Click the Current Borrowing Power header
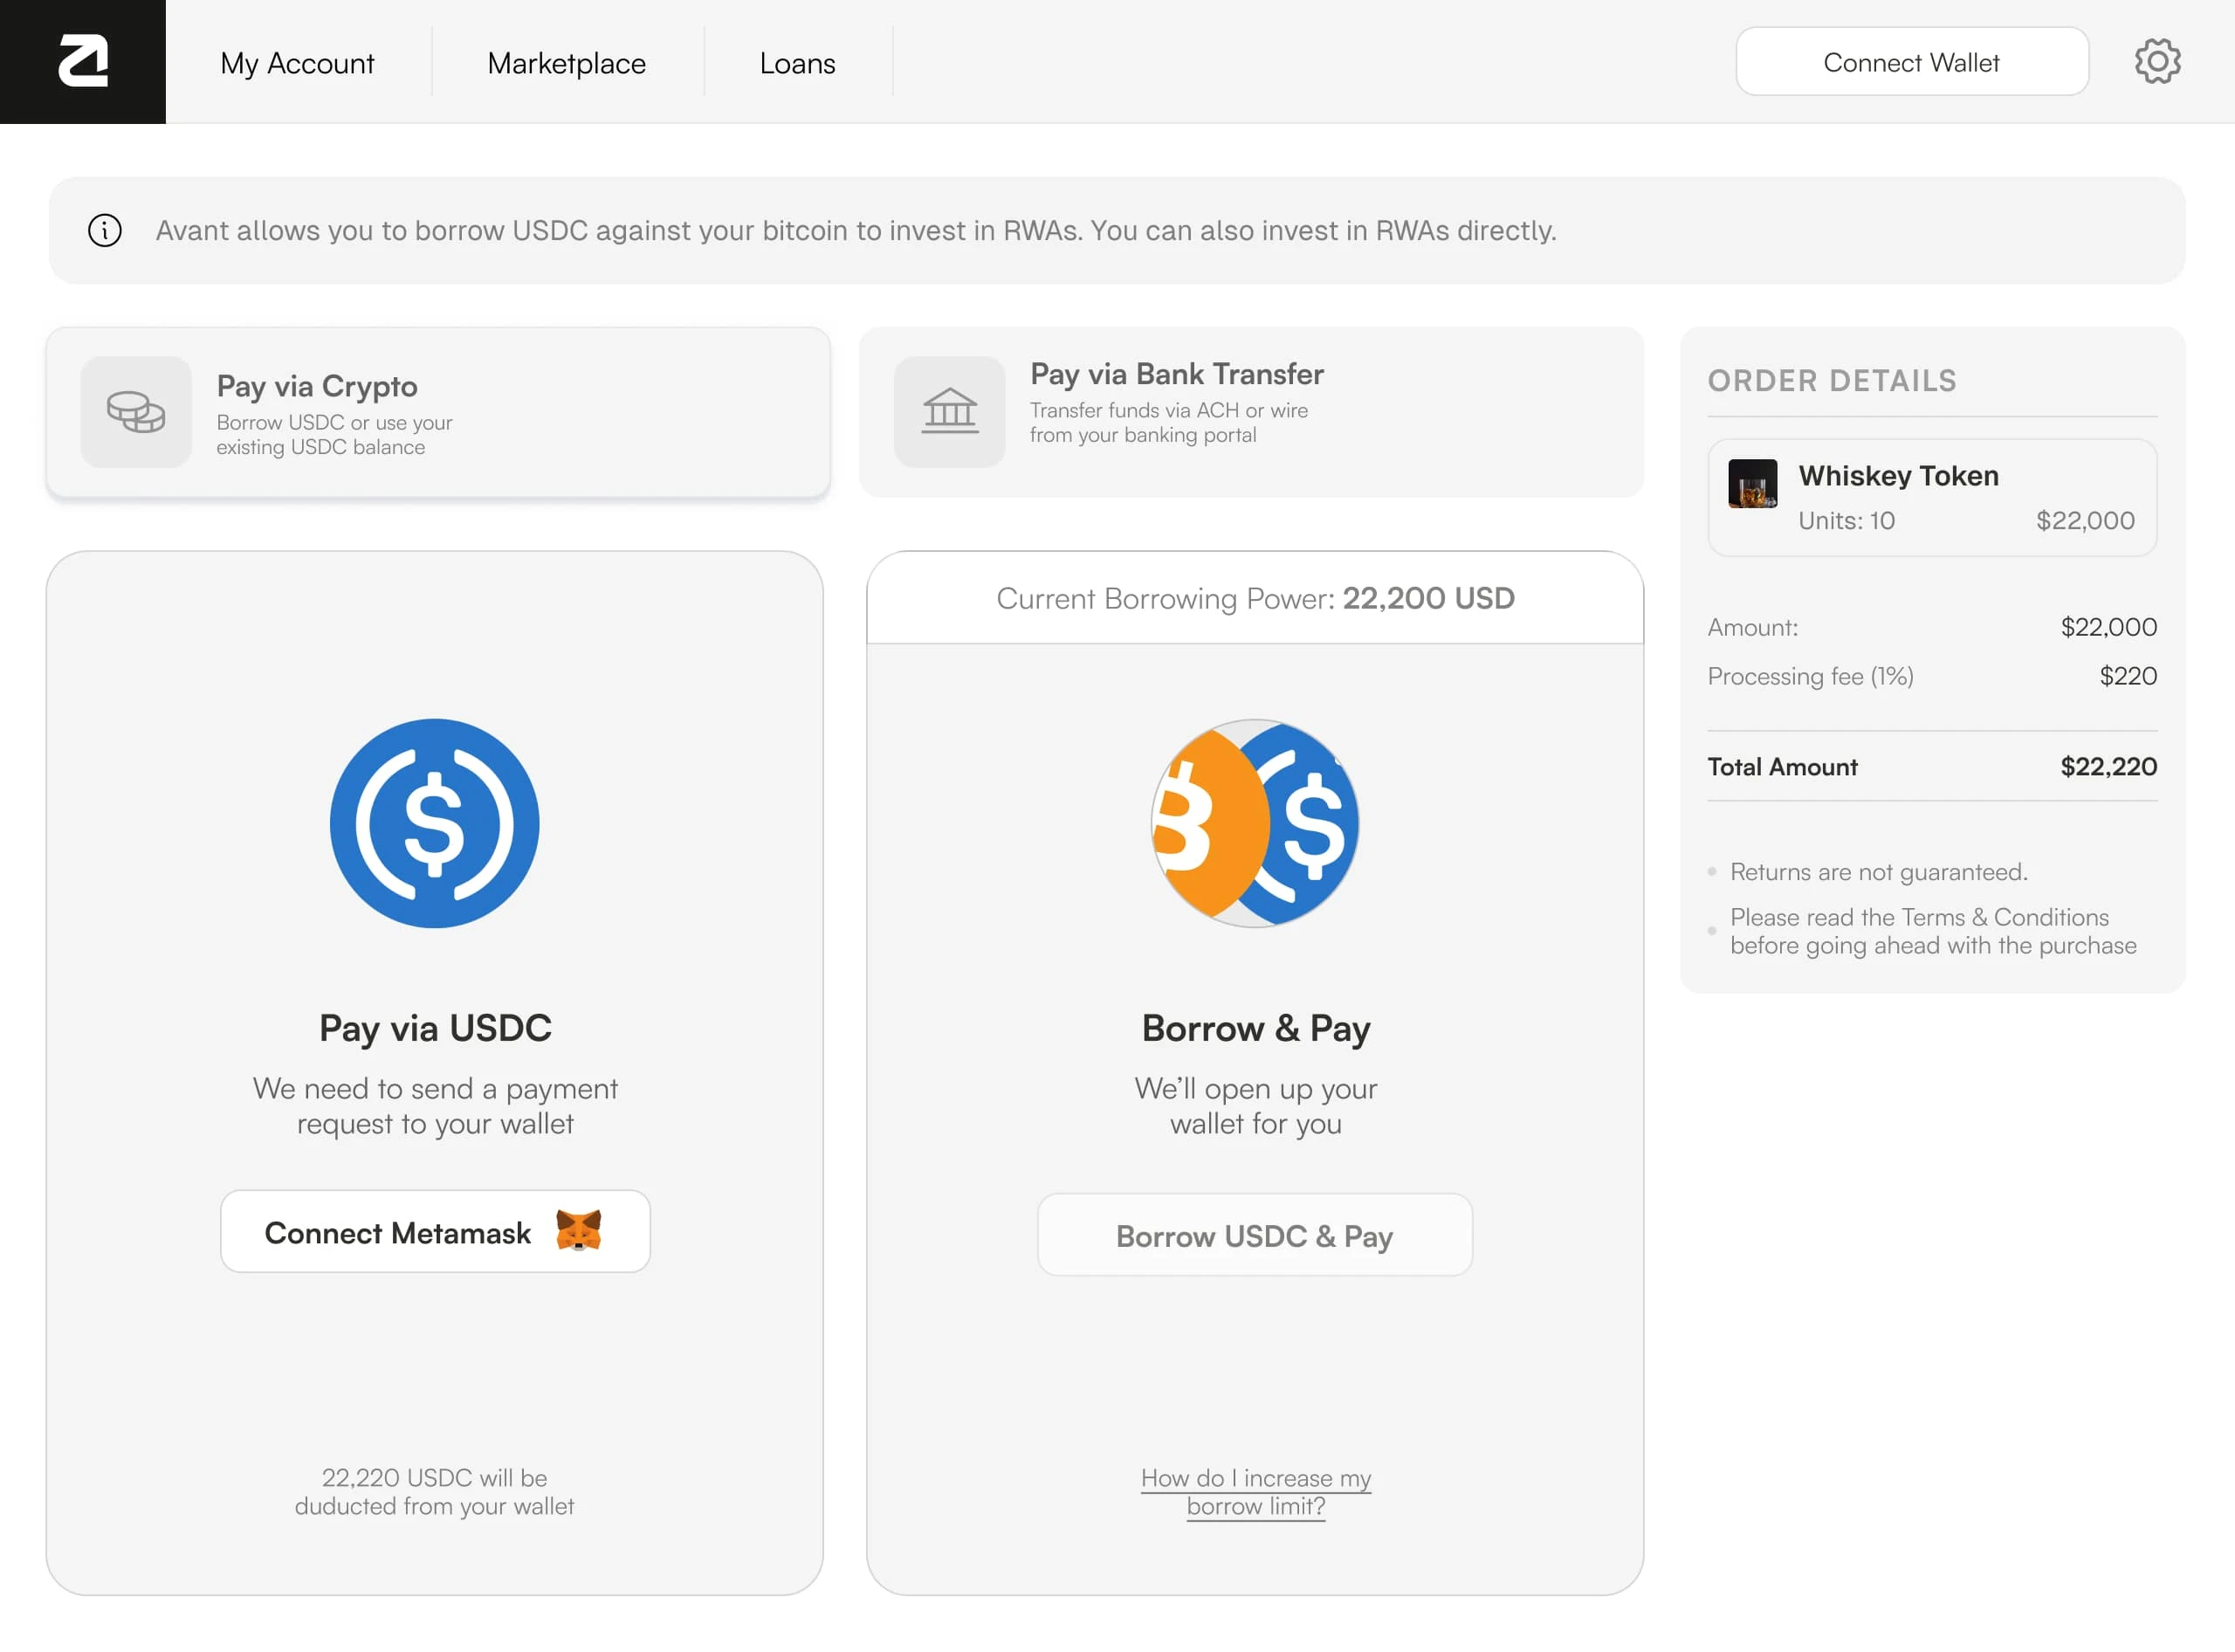The image size is (2235, 1652). [1255, 598]
